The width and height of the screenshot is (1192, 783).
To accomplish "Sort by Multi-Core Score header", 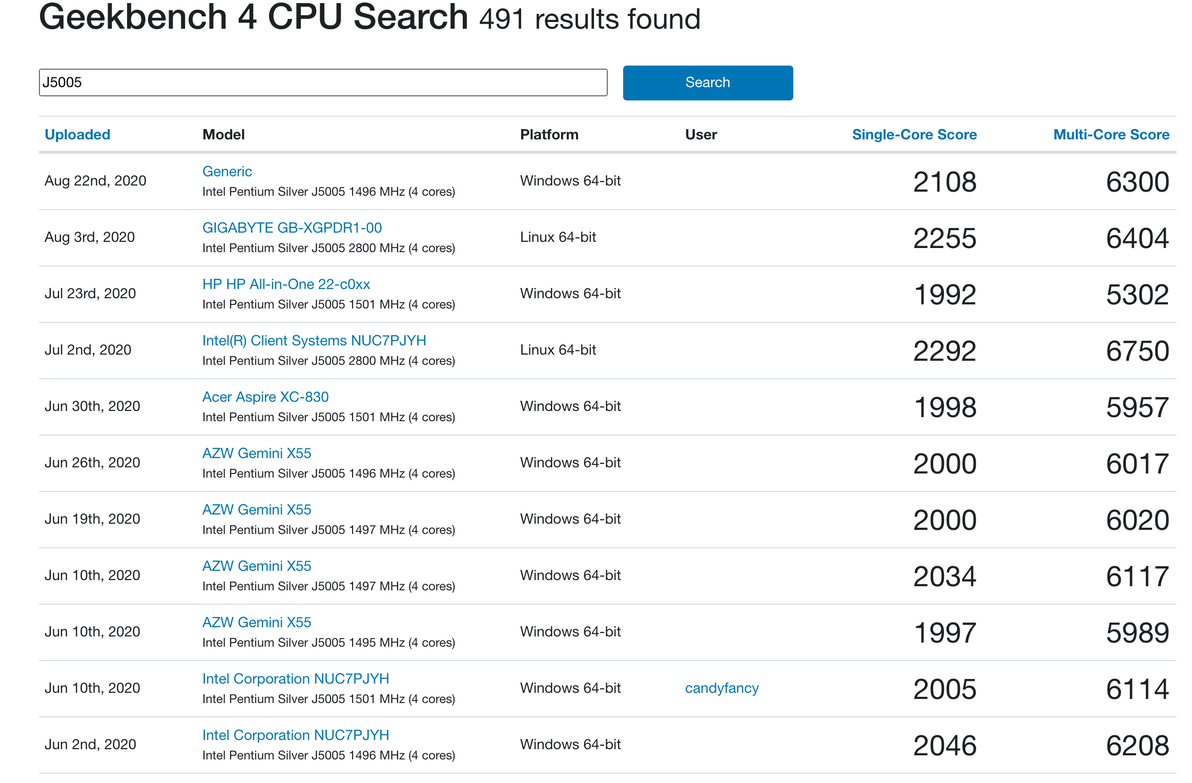I will [1111, 135].
